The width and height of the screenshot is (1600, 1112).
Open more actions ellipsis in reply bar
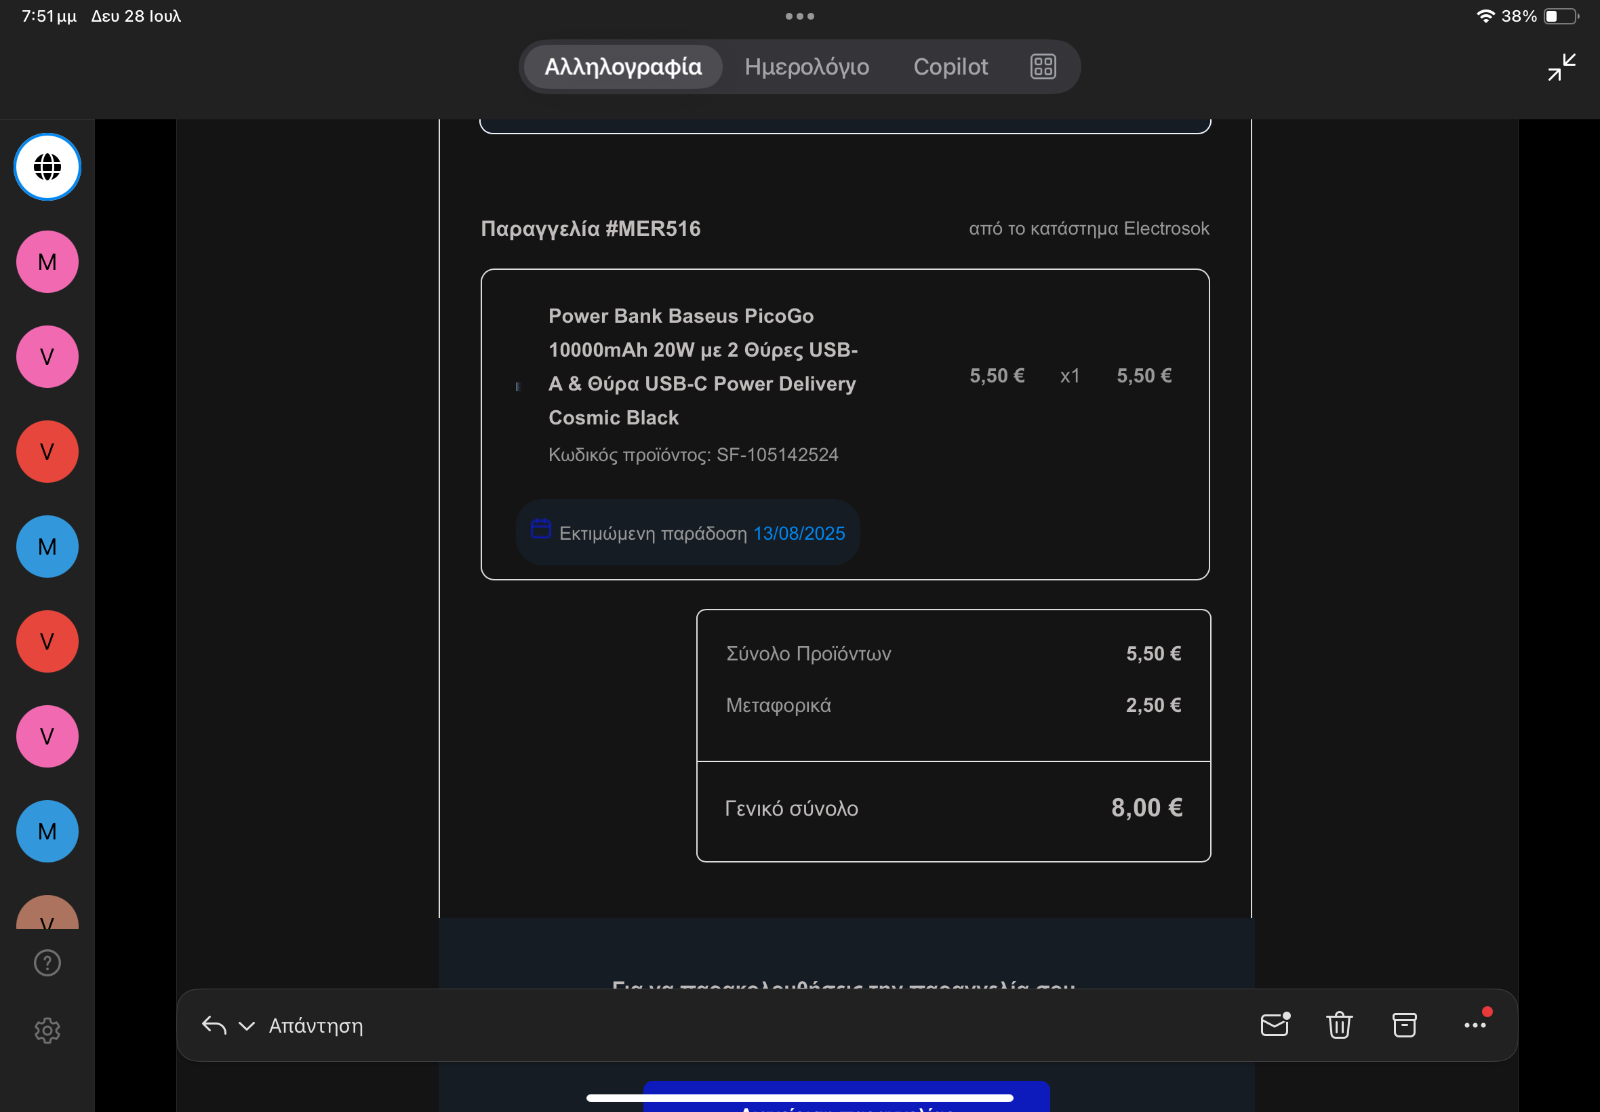[x=1475, y=1025]
